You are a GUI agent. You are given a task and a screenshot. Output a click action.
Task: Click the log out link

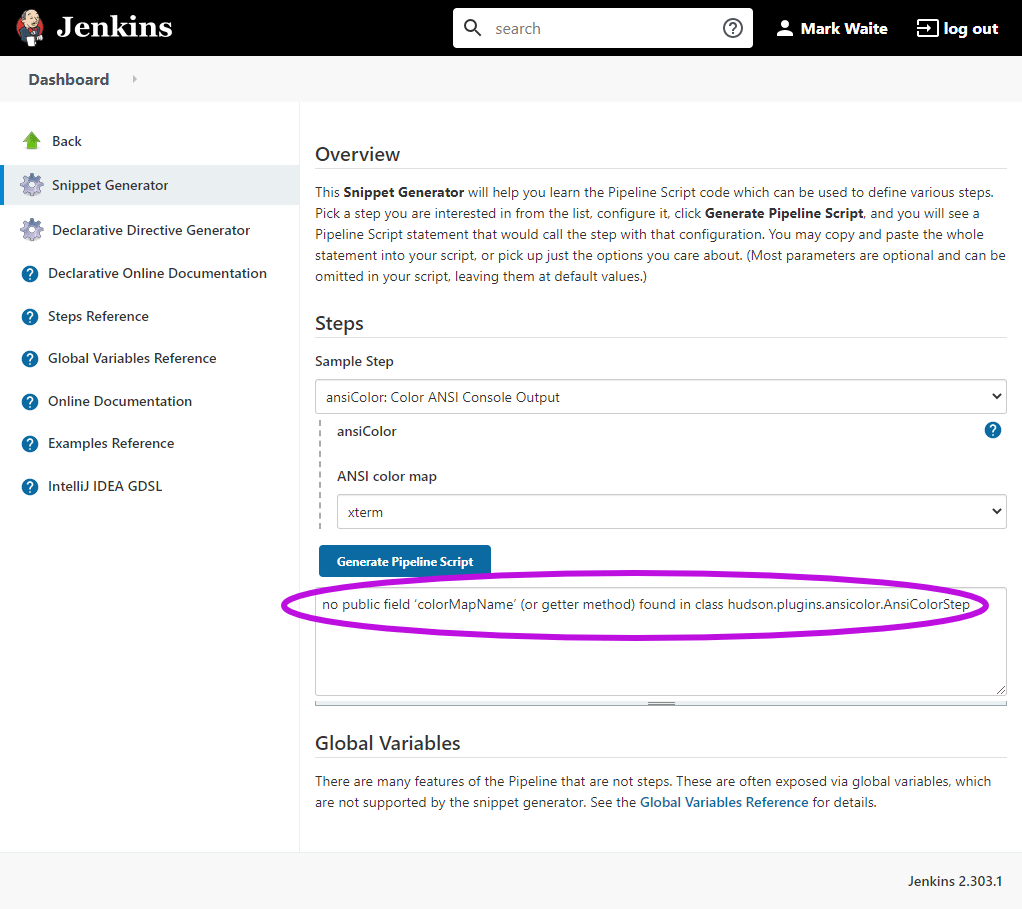(x=971, y=29)
